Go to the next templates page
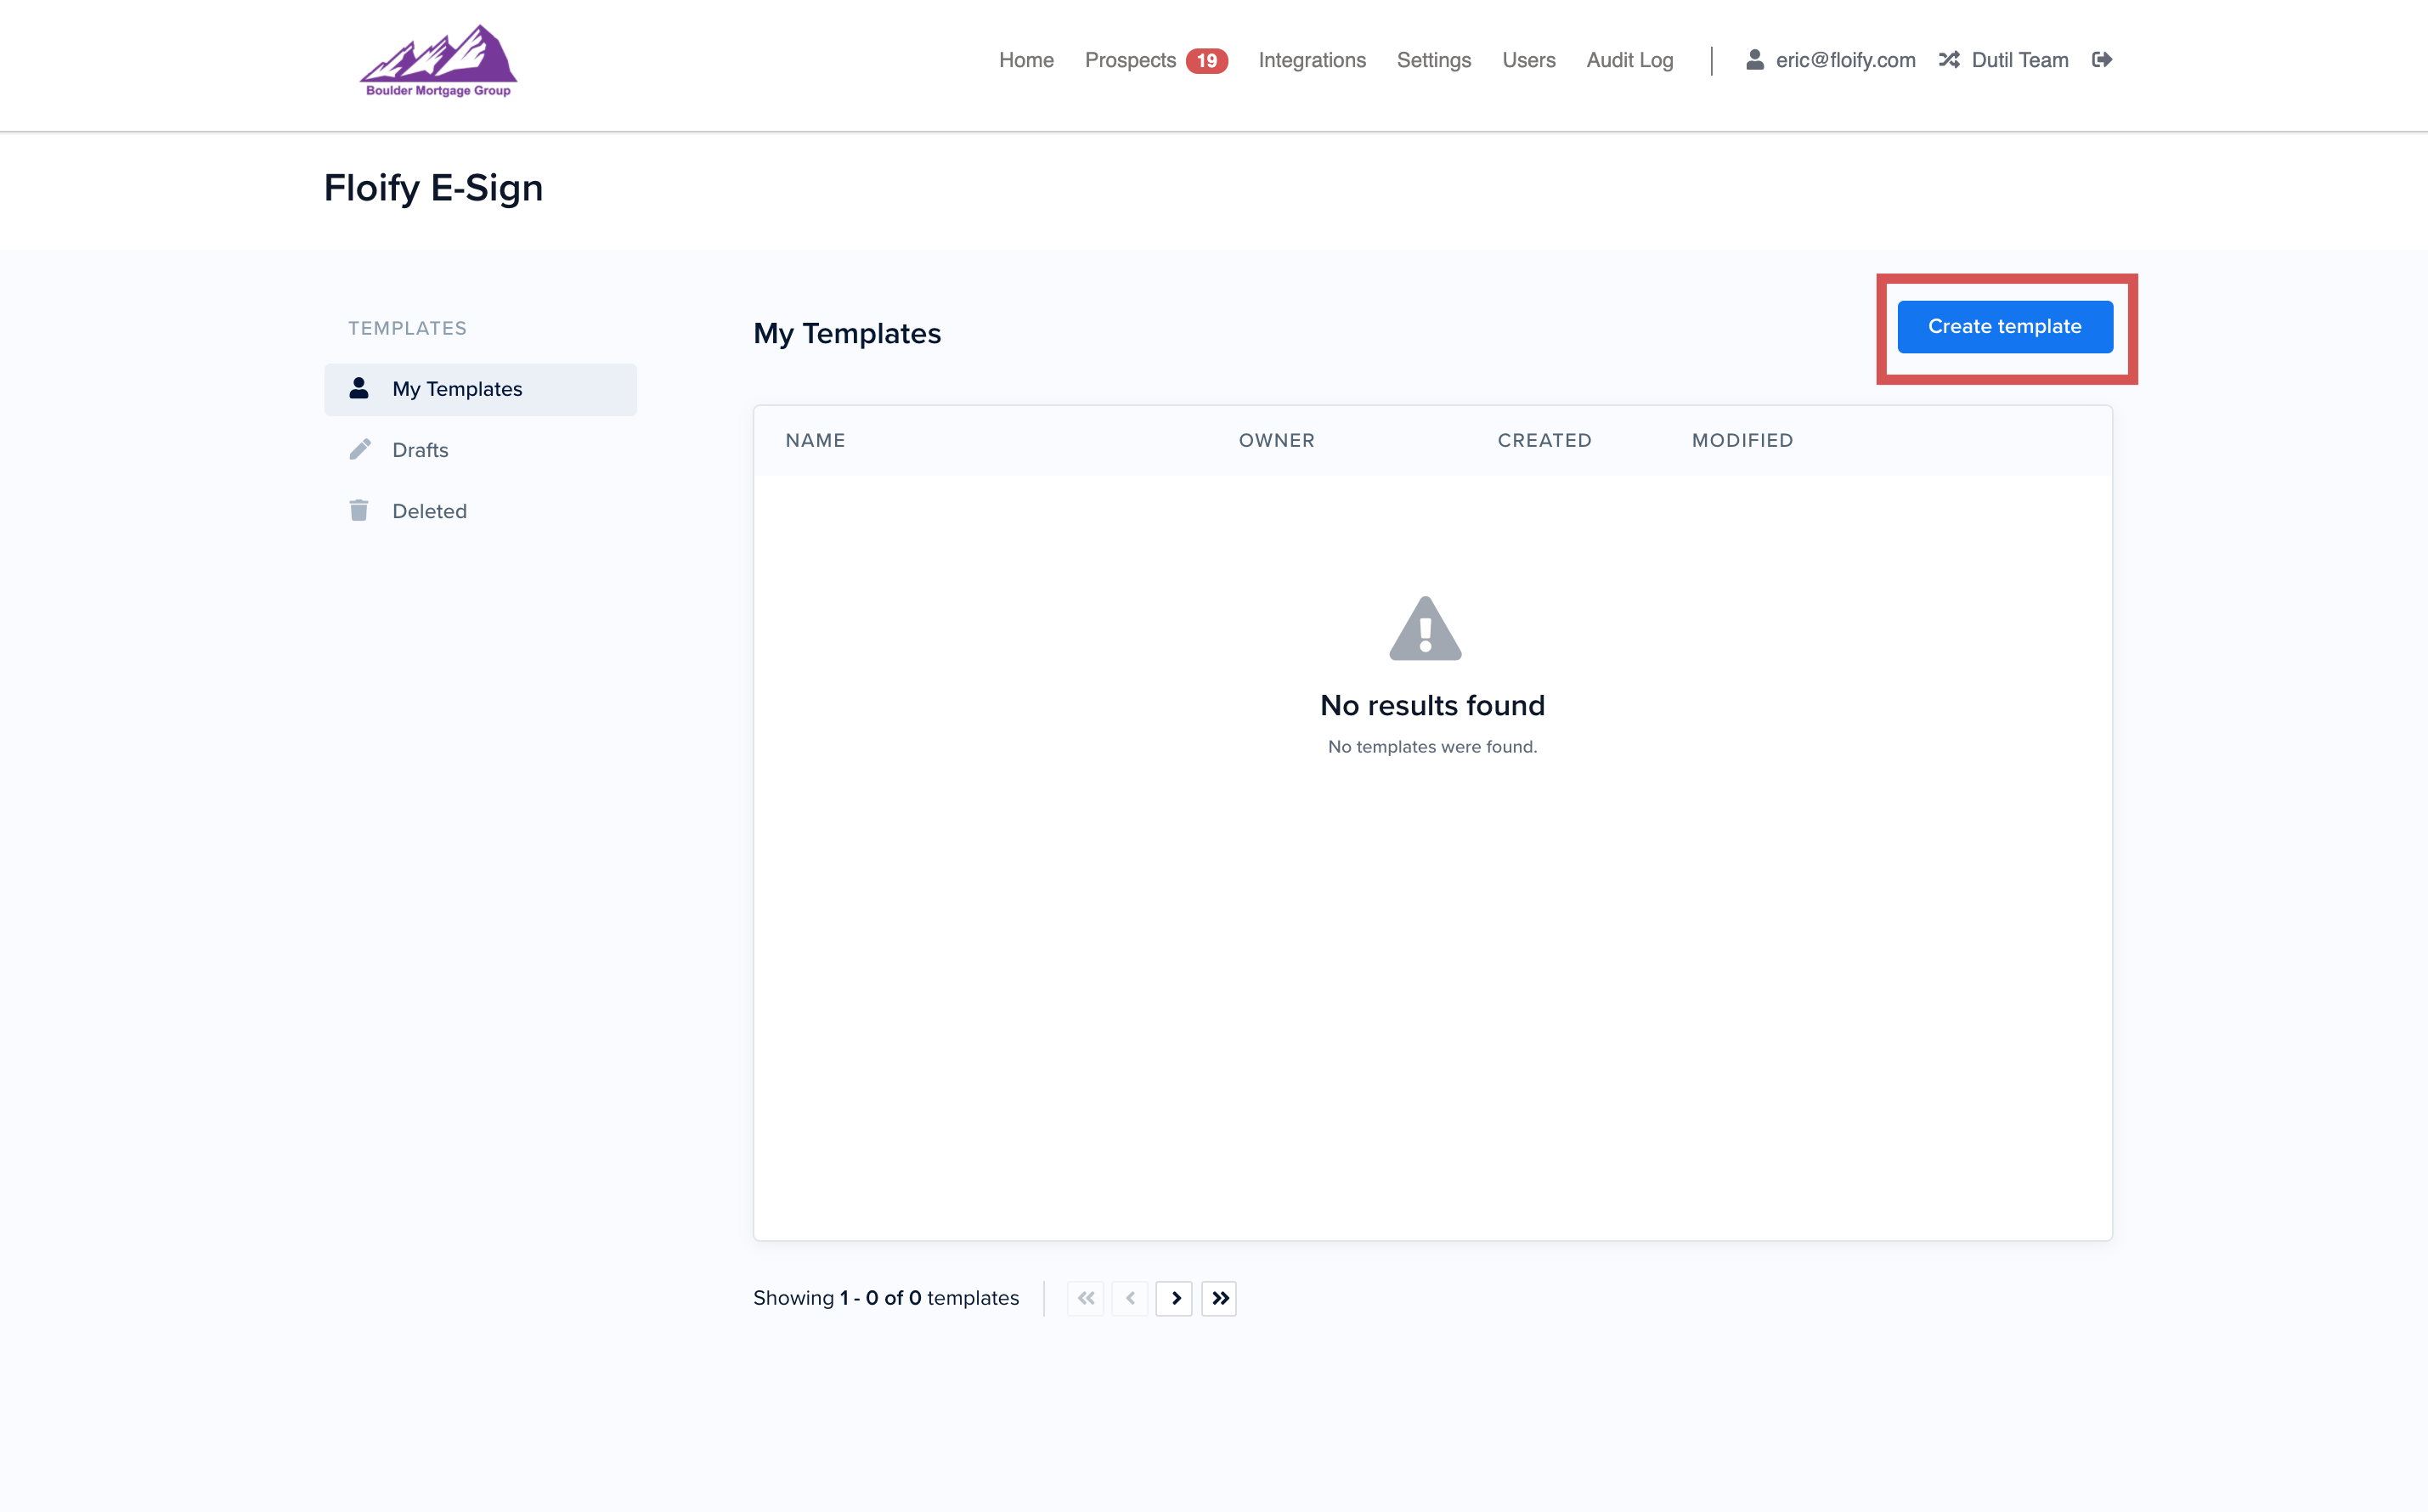 pos(1175,1298)
